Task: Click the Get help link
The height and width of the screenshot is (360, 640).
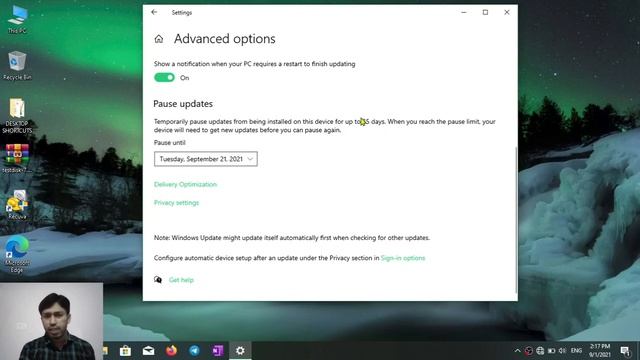Action: pyautogui.click(x=181, y=280)
